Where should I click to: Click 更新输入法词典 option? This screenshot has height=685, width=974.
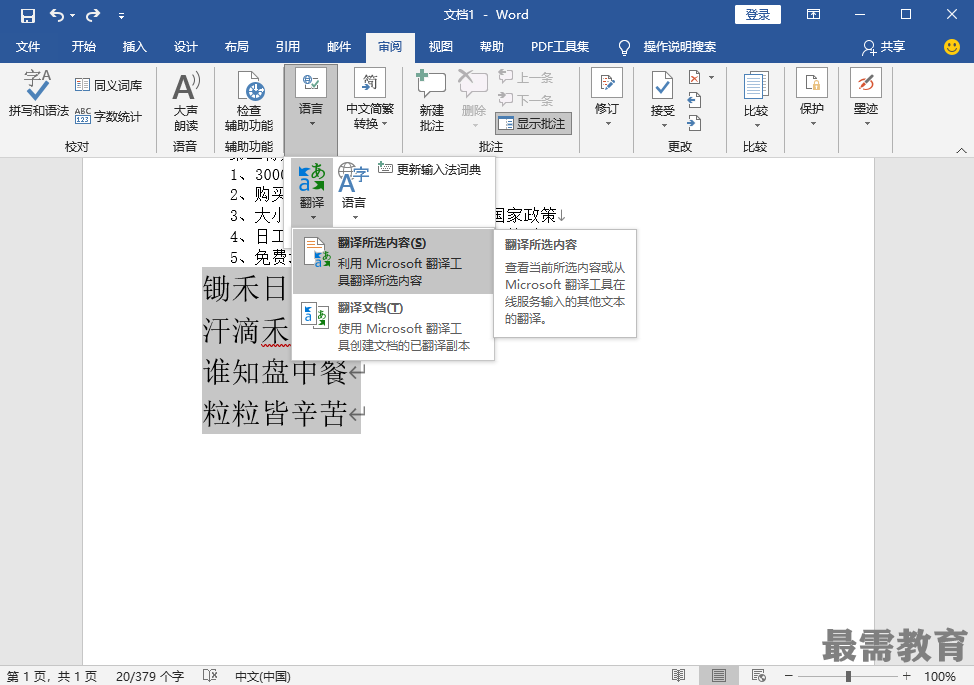click(429, 169)
